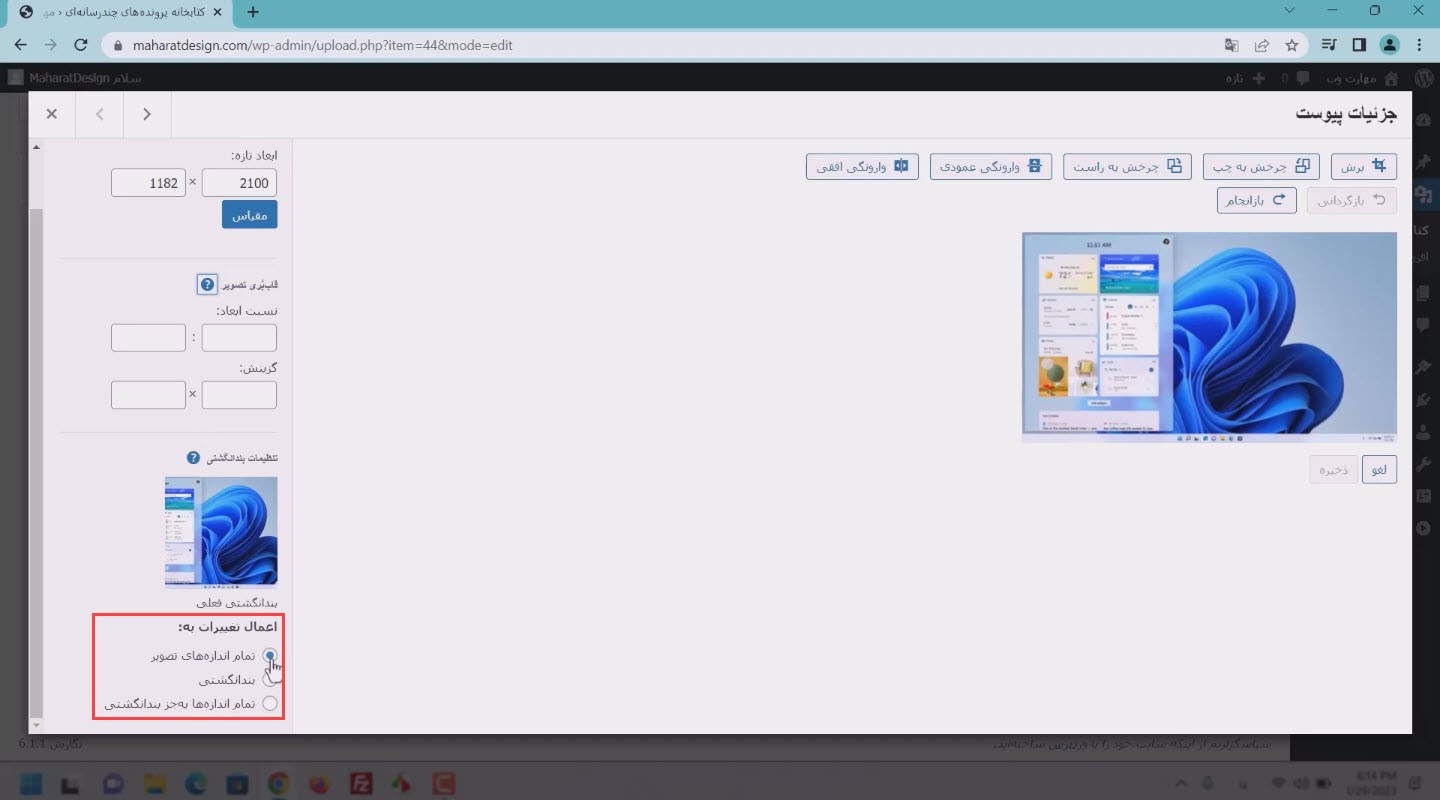
Task: Click the second نسبت ابعاد ratio field
Action: pyautogui.click(x=148, y=338)
